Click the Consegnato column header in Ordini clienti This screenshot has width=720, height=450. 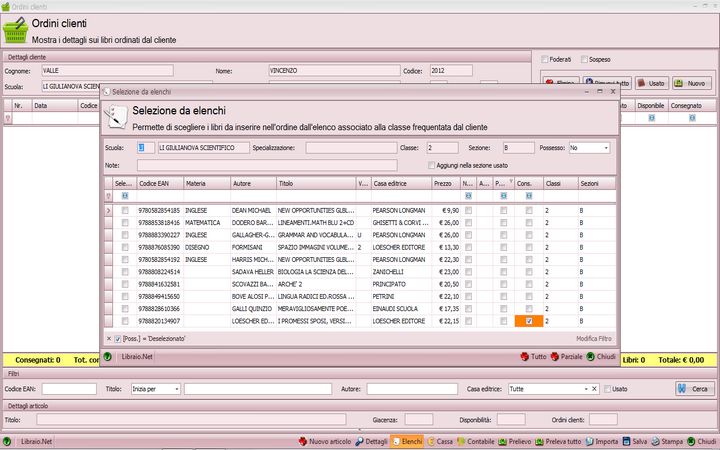click(691, 106)
